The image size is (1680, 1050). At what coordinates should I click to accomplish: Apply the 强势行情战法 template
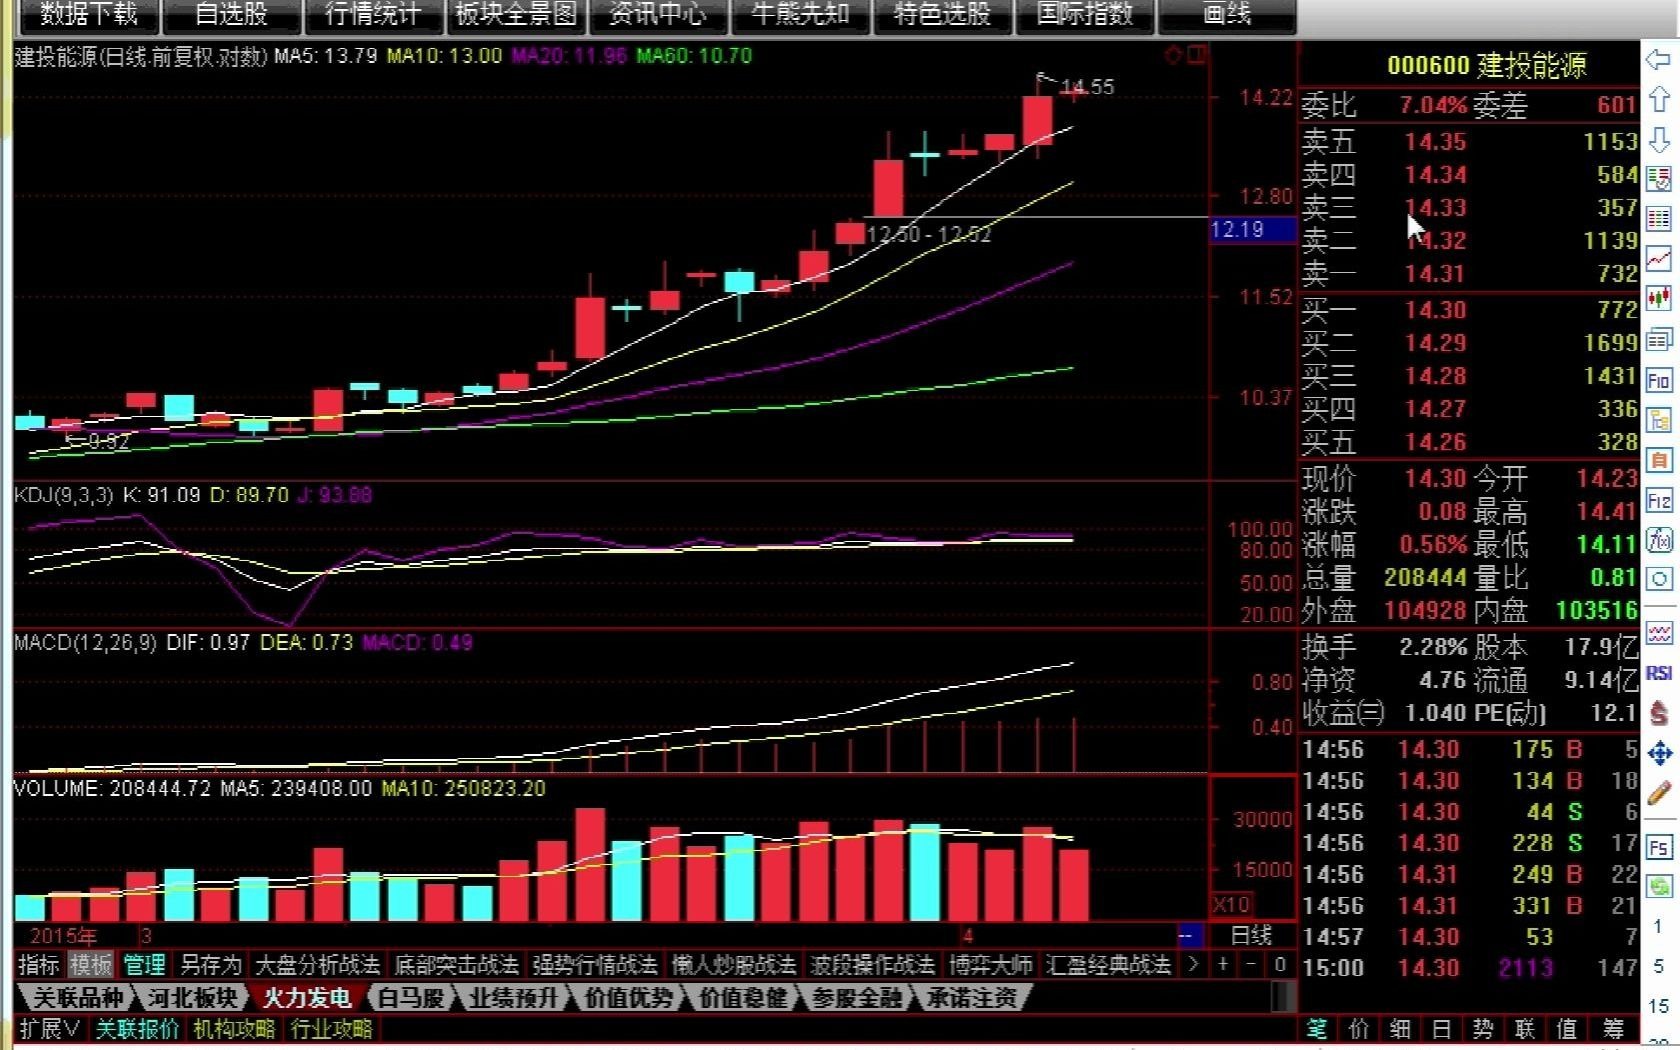tap(596, 965)
